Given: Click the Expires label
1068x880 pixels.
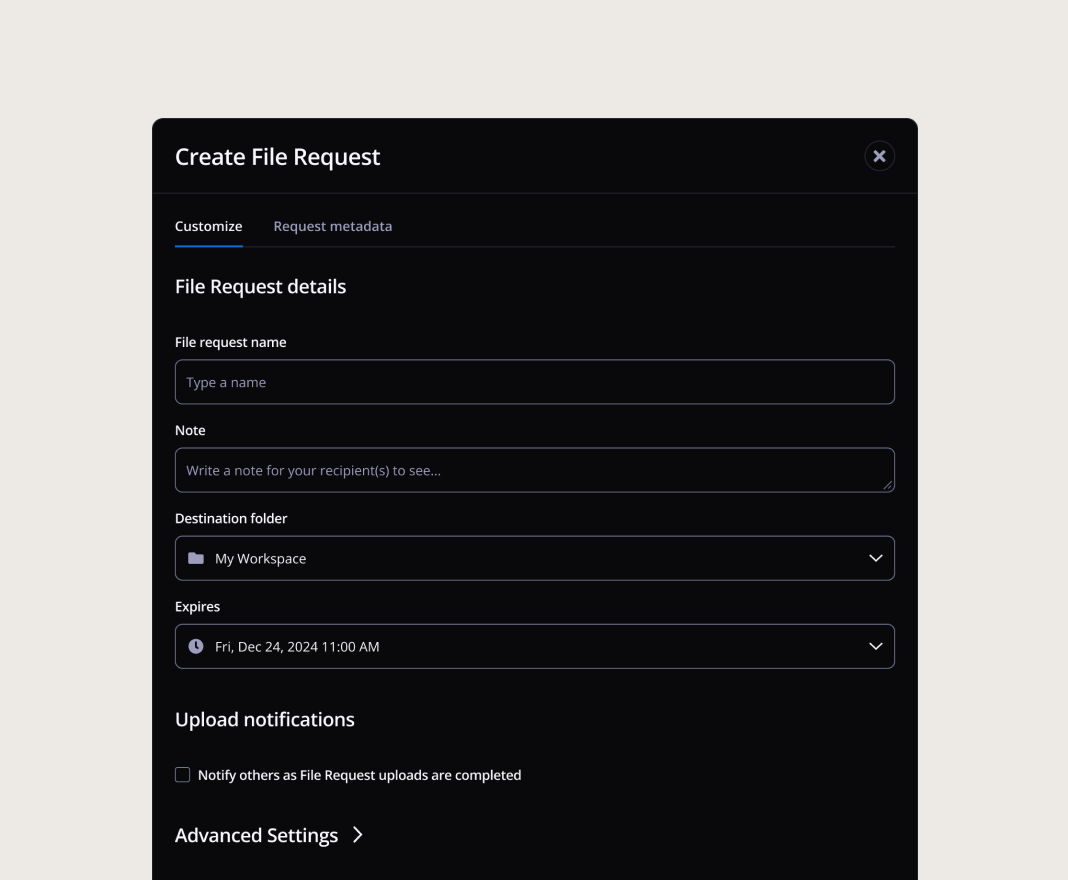Looking at the screenshot, I should click(x=198, y=607).
